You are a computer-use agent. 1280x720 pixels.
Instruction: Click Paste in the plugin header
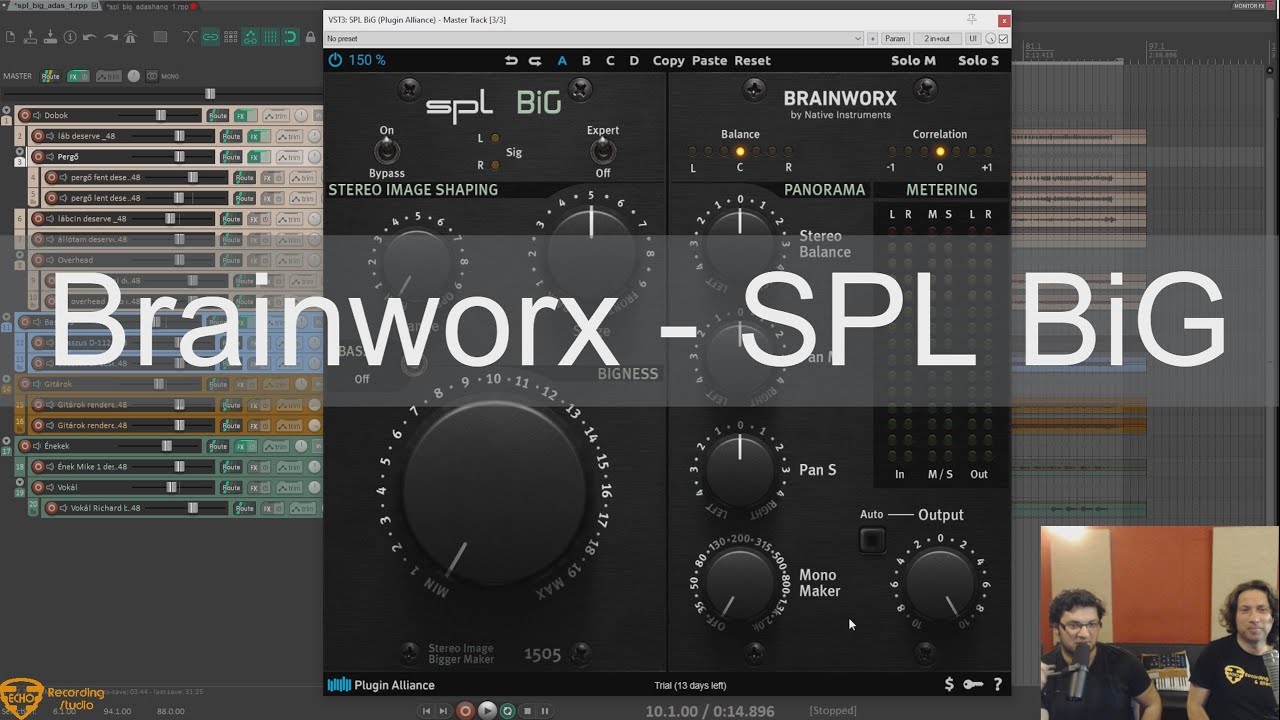point(709,60)
